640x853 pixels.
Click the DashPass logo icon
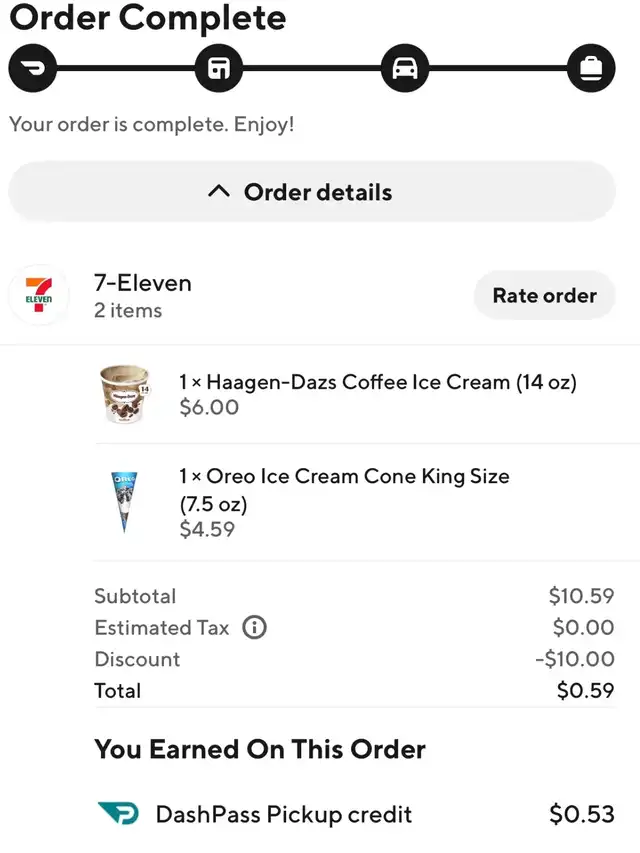[x=118, y=814]
